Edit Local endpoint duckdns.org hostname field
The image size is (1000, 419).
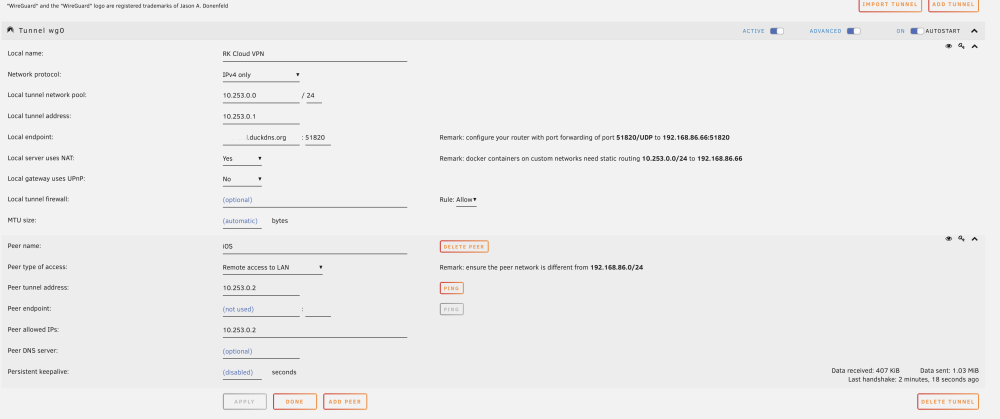(x=261, y=138)
